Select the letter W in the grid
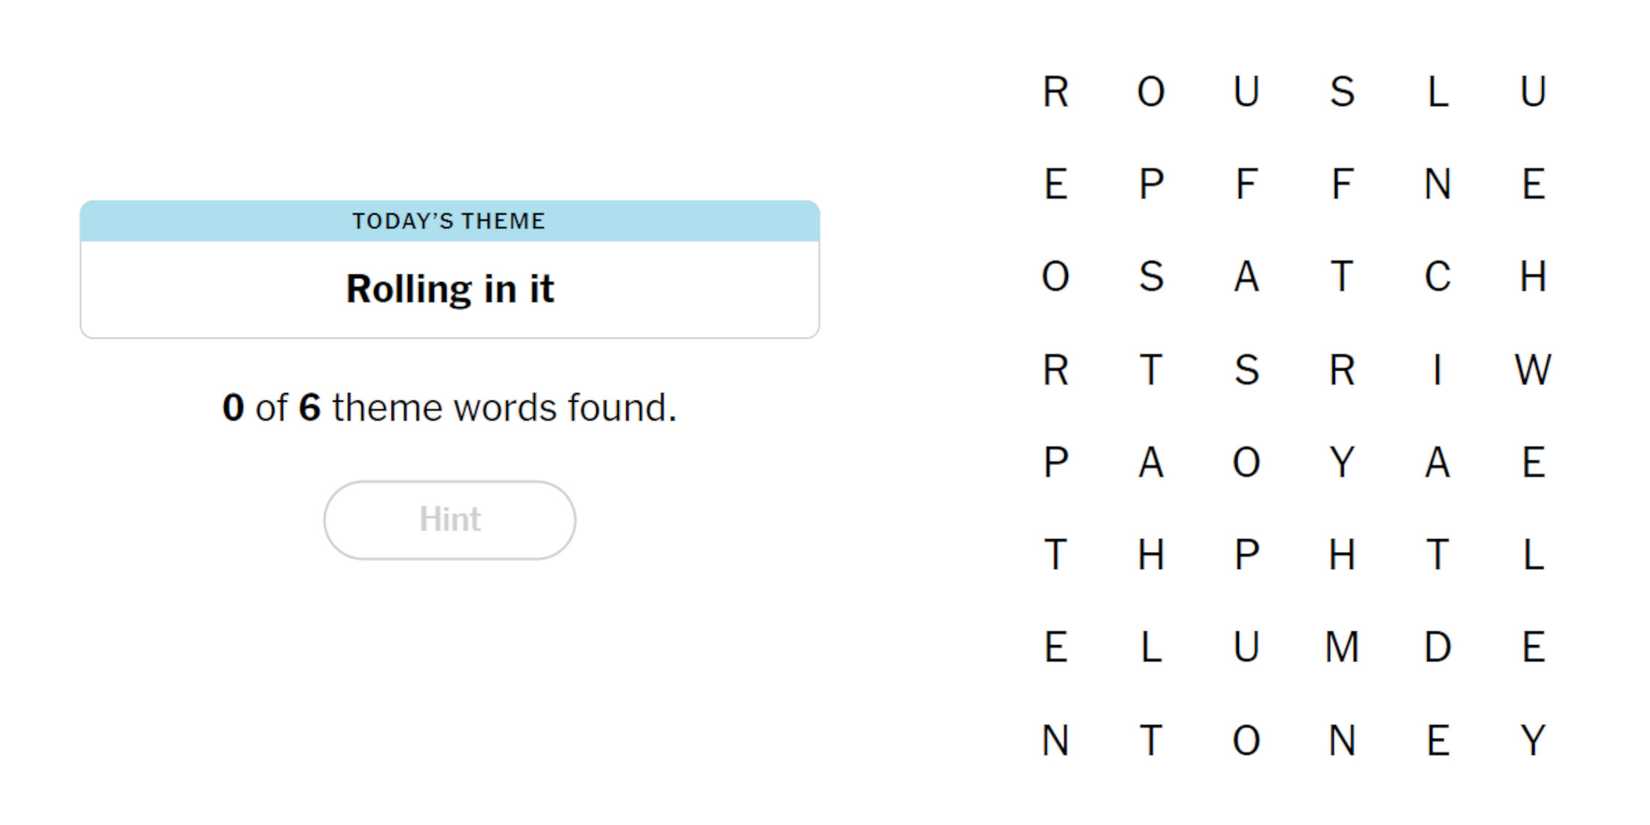This screenshot has width=1650, height=825. (x=1532, y=370)
